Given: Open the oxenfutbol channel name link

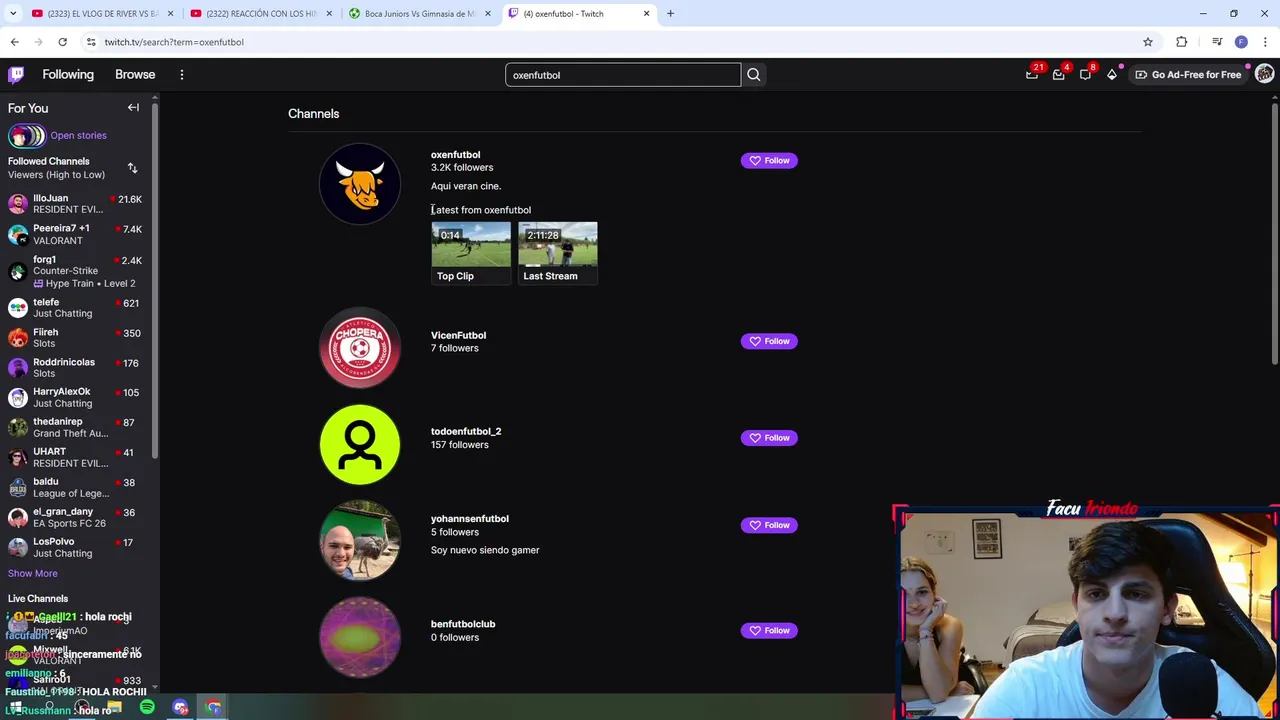Looking at the screenshot, I should pyautogui.click(x=455, y=155).
